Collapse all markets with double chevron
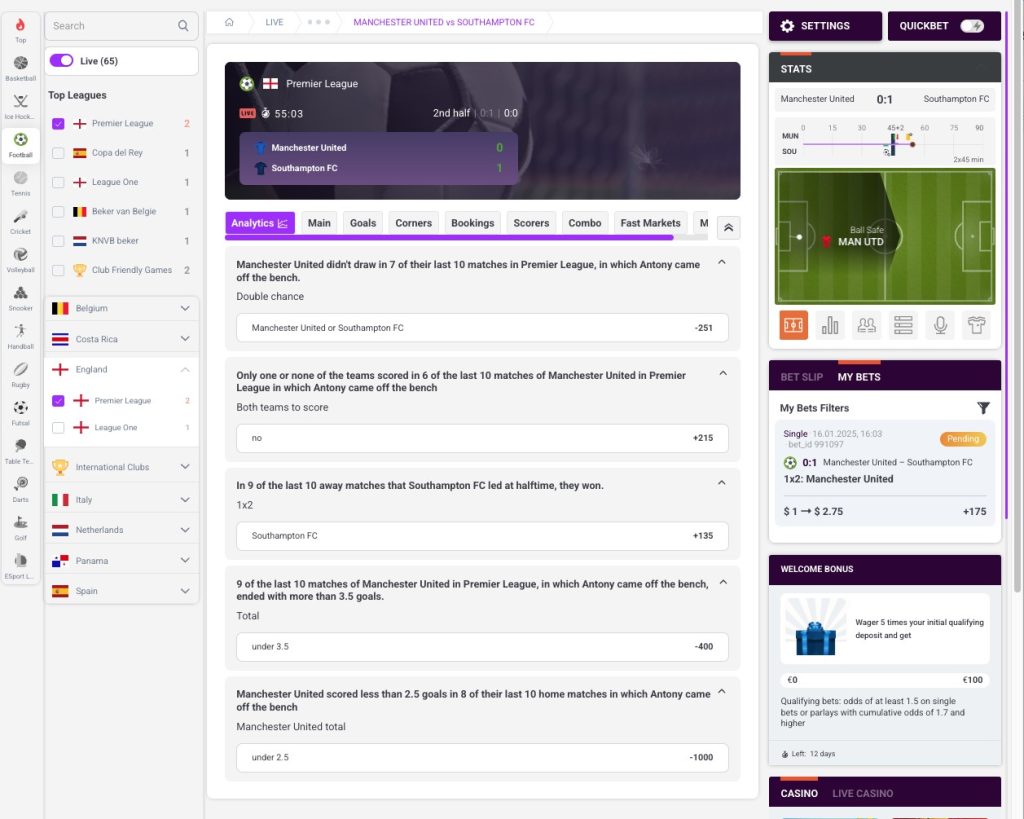 click(728, 227)
